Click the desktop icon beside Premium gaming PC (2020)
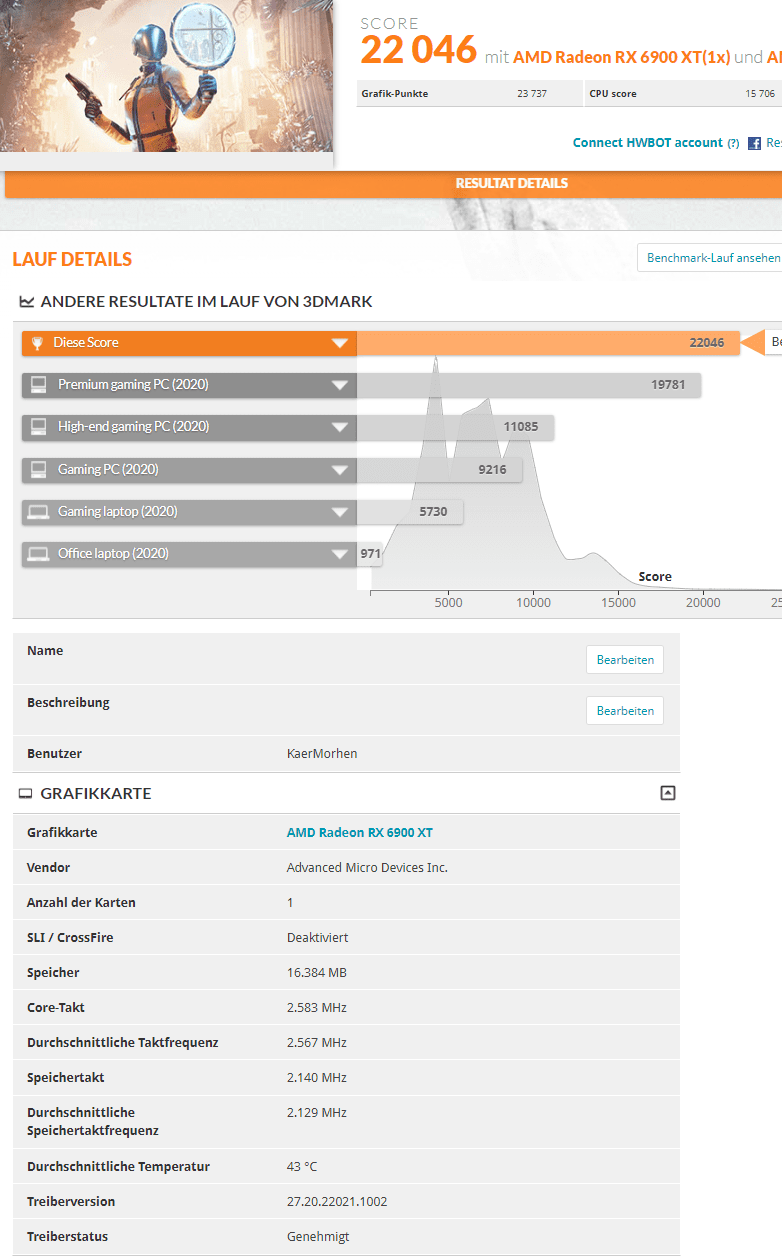Image resolution: width=782 pixels, height=1258 pixels. 39,385
